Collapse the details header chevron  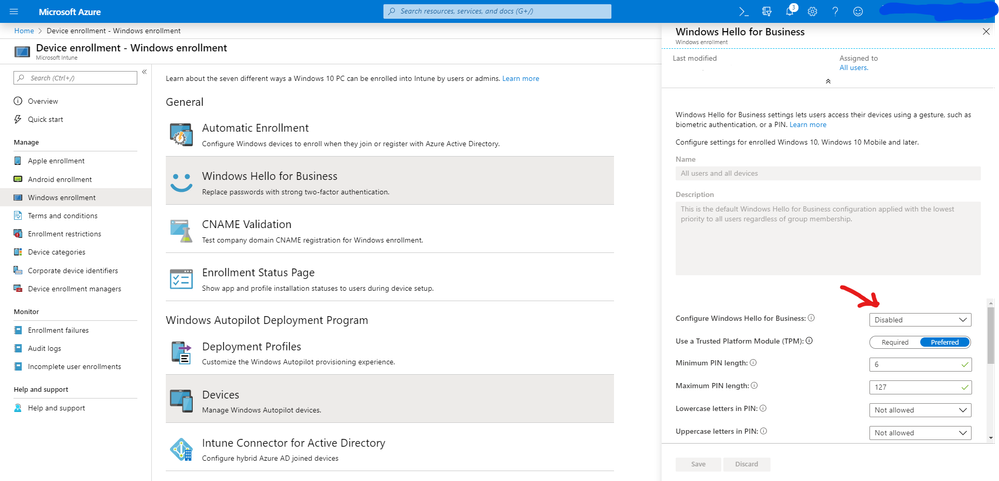(x=828, y=82)
